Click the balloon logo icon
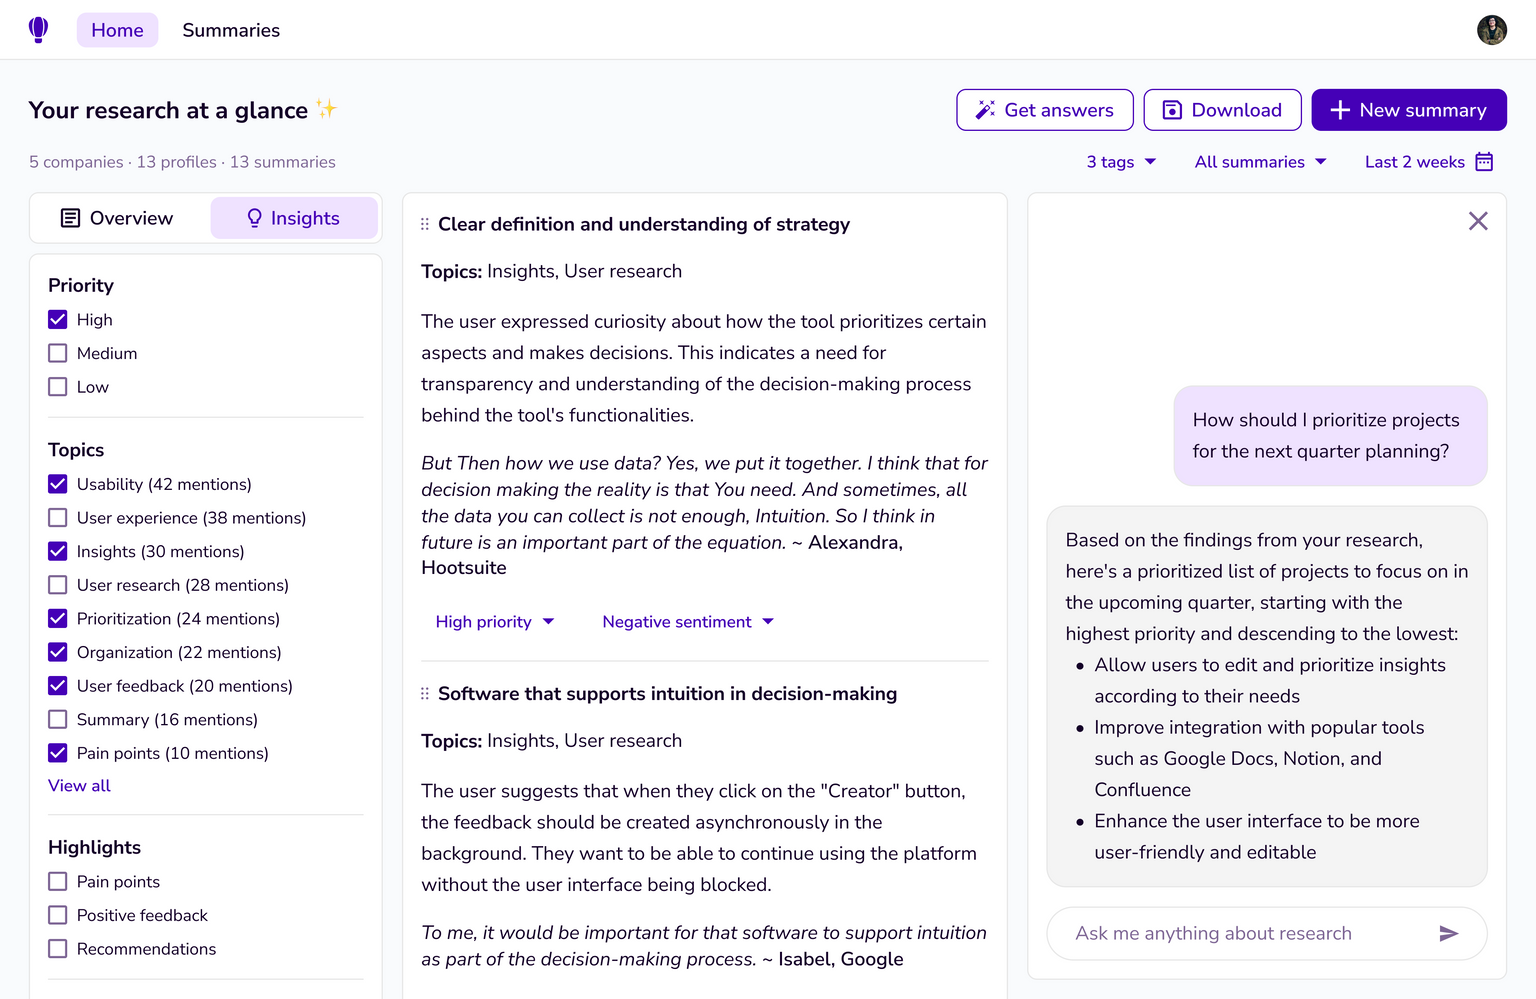 coord(38,30)
